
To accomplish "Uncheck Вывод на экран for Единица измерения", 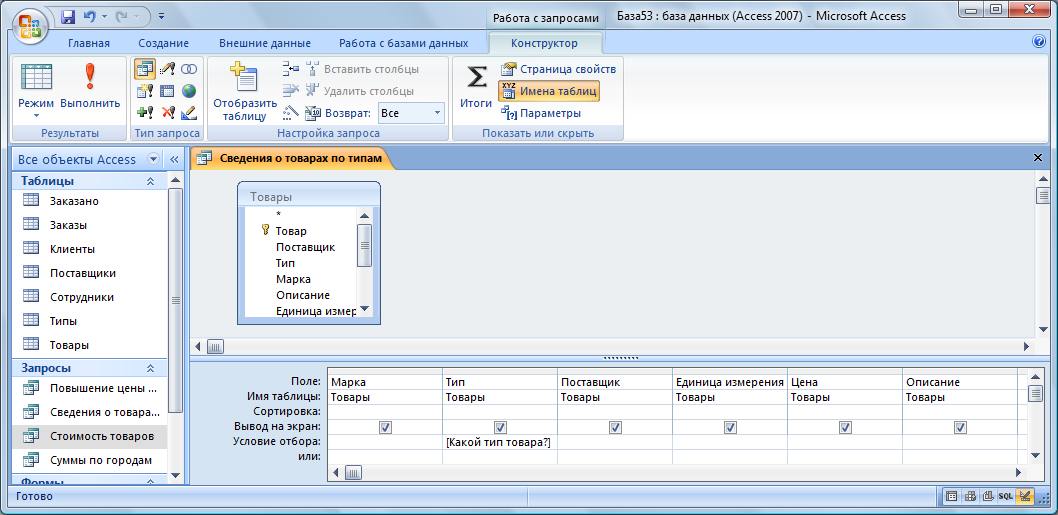I will click(730, 427).
